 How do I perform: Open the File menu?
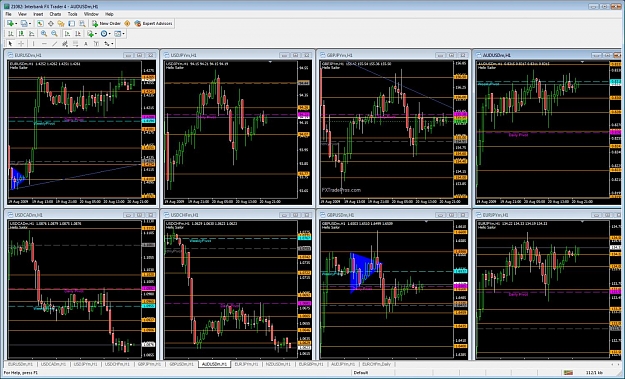click(x=8, y=14)
